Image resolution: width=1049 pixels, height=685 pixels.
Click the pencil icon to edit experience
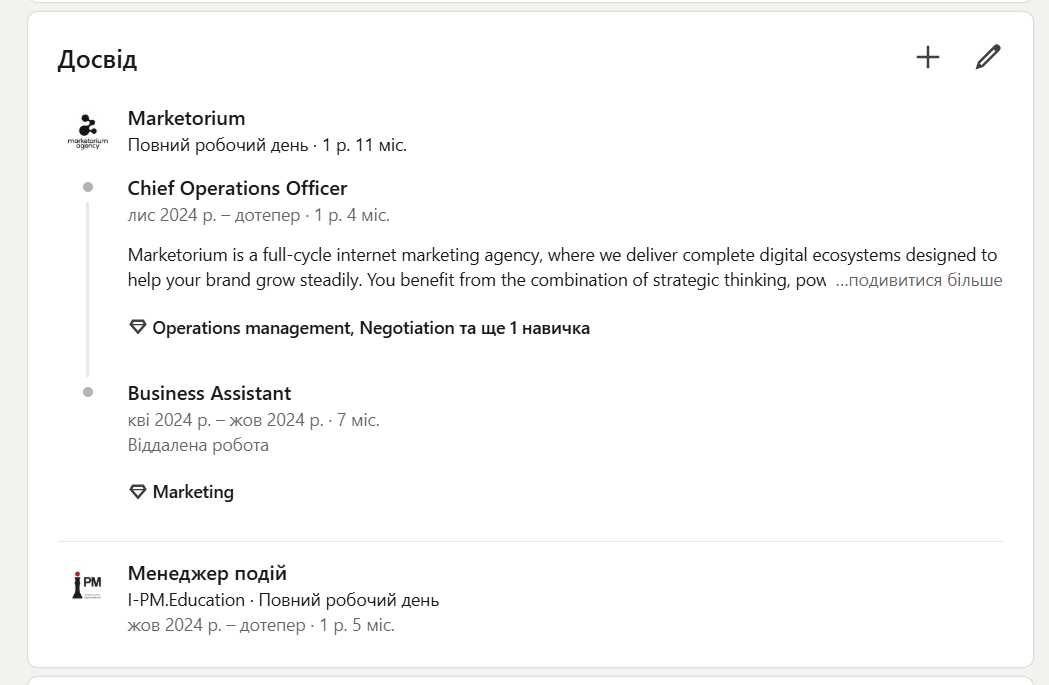click(988, 57)
